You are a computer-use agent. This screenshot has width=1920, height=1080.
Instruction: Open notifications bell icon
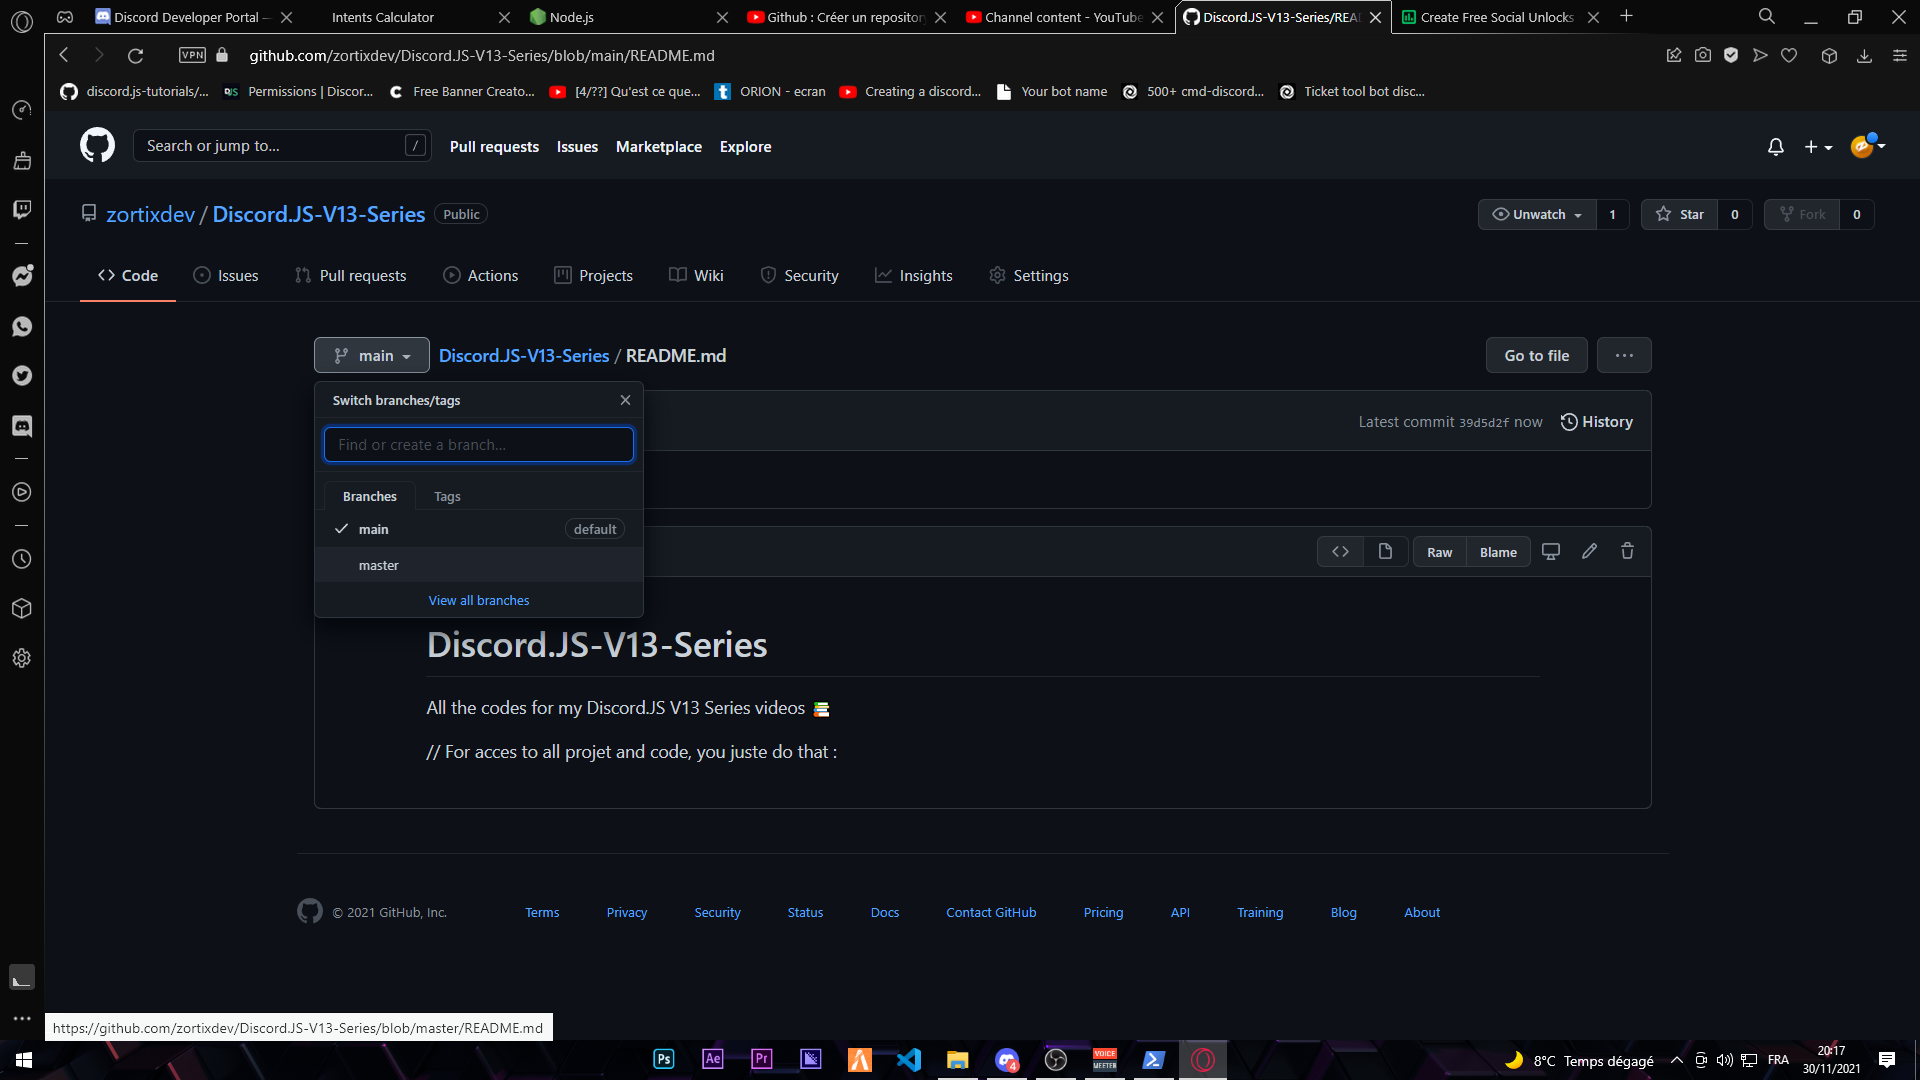click(x=1775, y=147)
